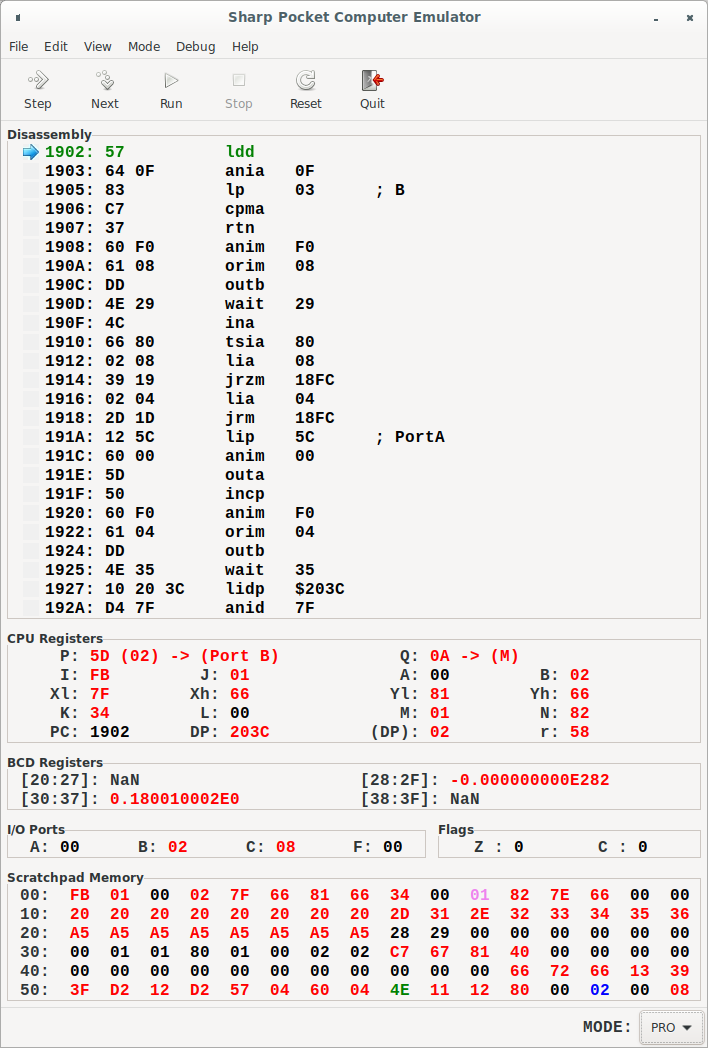The height and width of the screenshot is (1048, 708).
Task: Click BCD register [28:2F] value
Action: click(x=529, y=780)
